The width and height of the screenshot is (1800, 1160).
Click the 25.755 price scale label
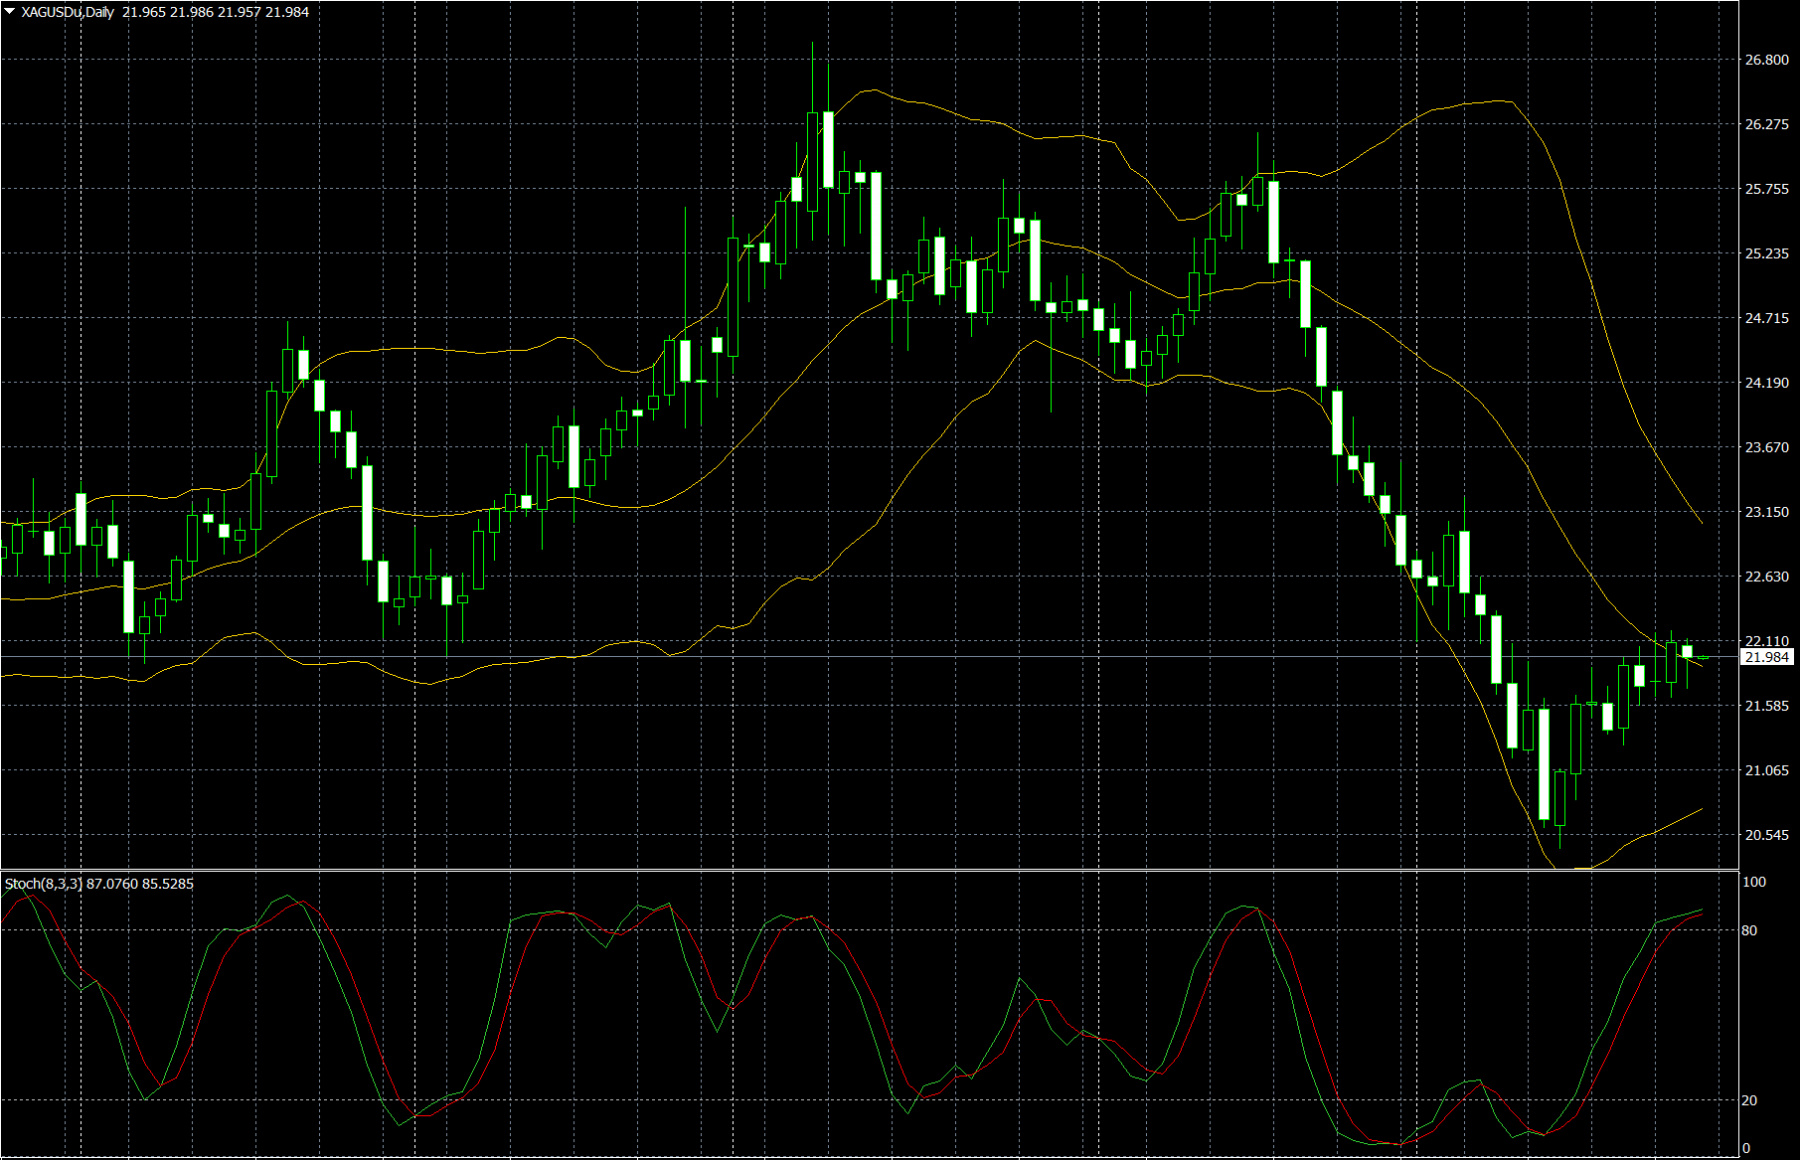(x=1767, y=189)
